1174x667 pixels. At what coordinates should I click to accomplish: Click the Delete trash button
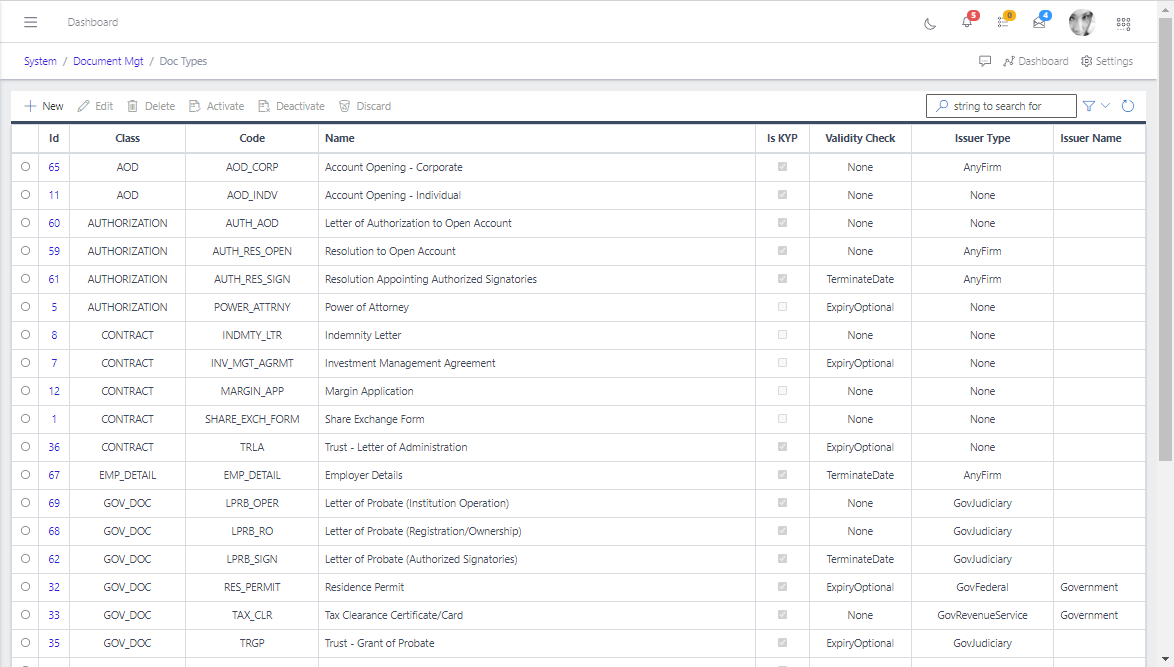pos(150,106)
